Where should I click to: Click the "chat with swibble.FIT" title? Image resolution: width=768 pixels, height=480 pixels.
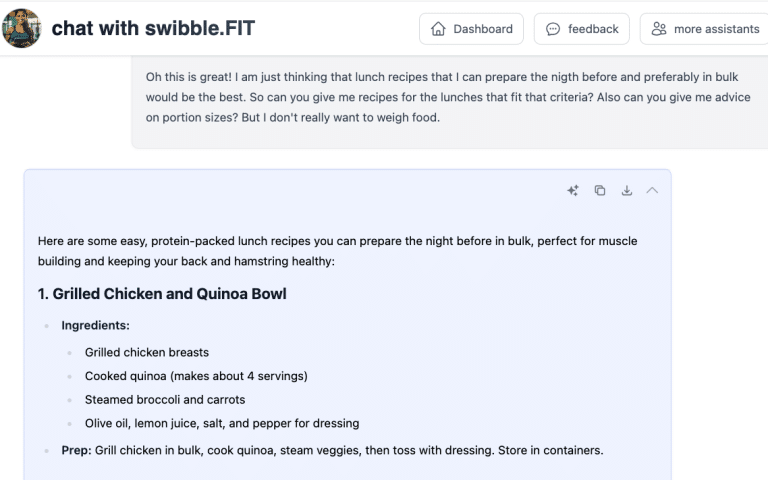point(153,28)
